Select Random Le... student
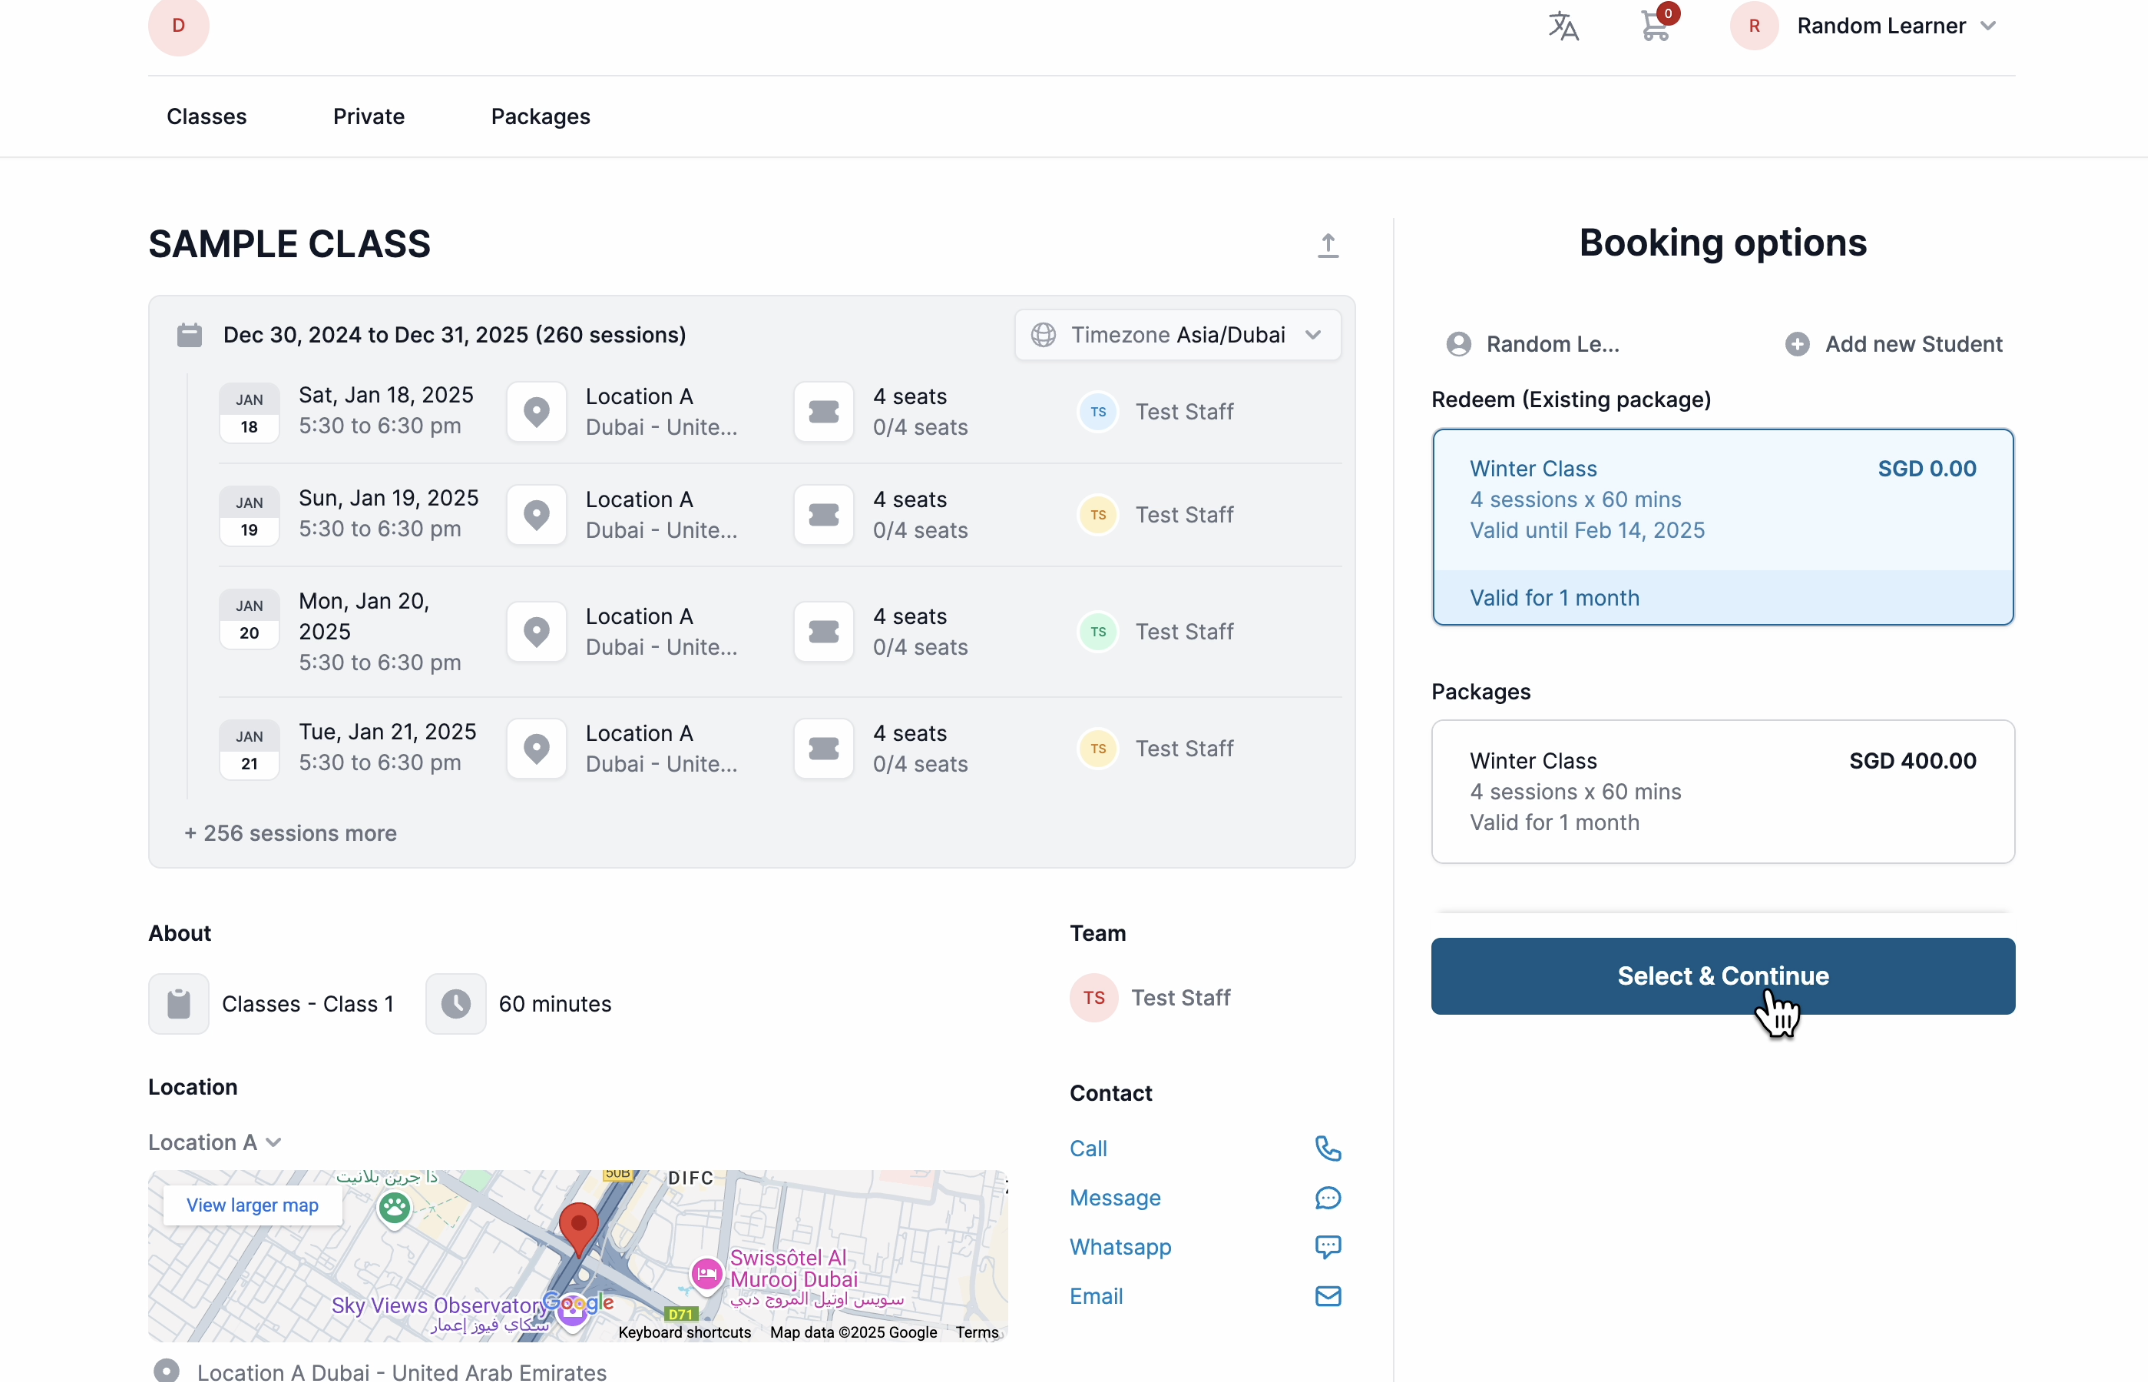The image size is (2148, 1382). [x=1532, y=344]
